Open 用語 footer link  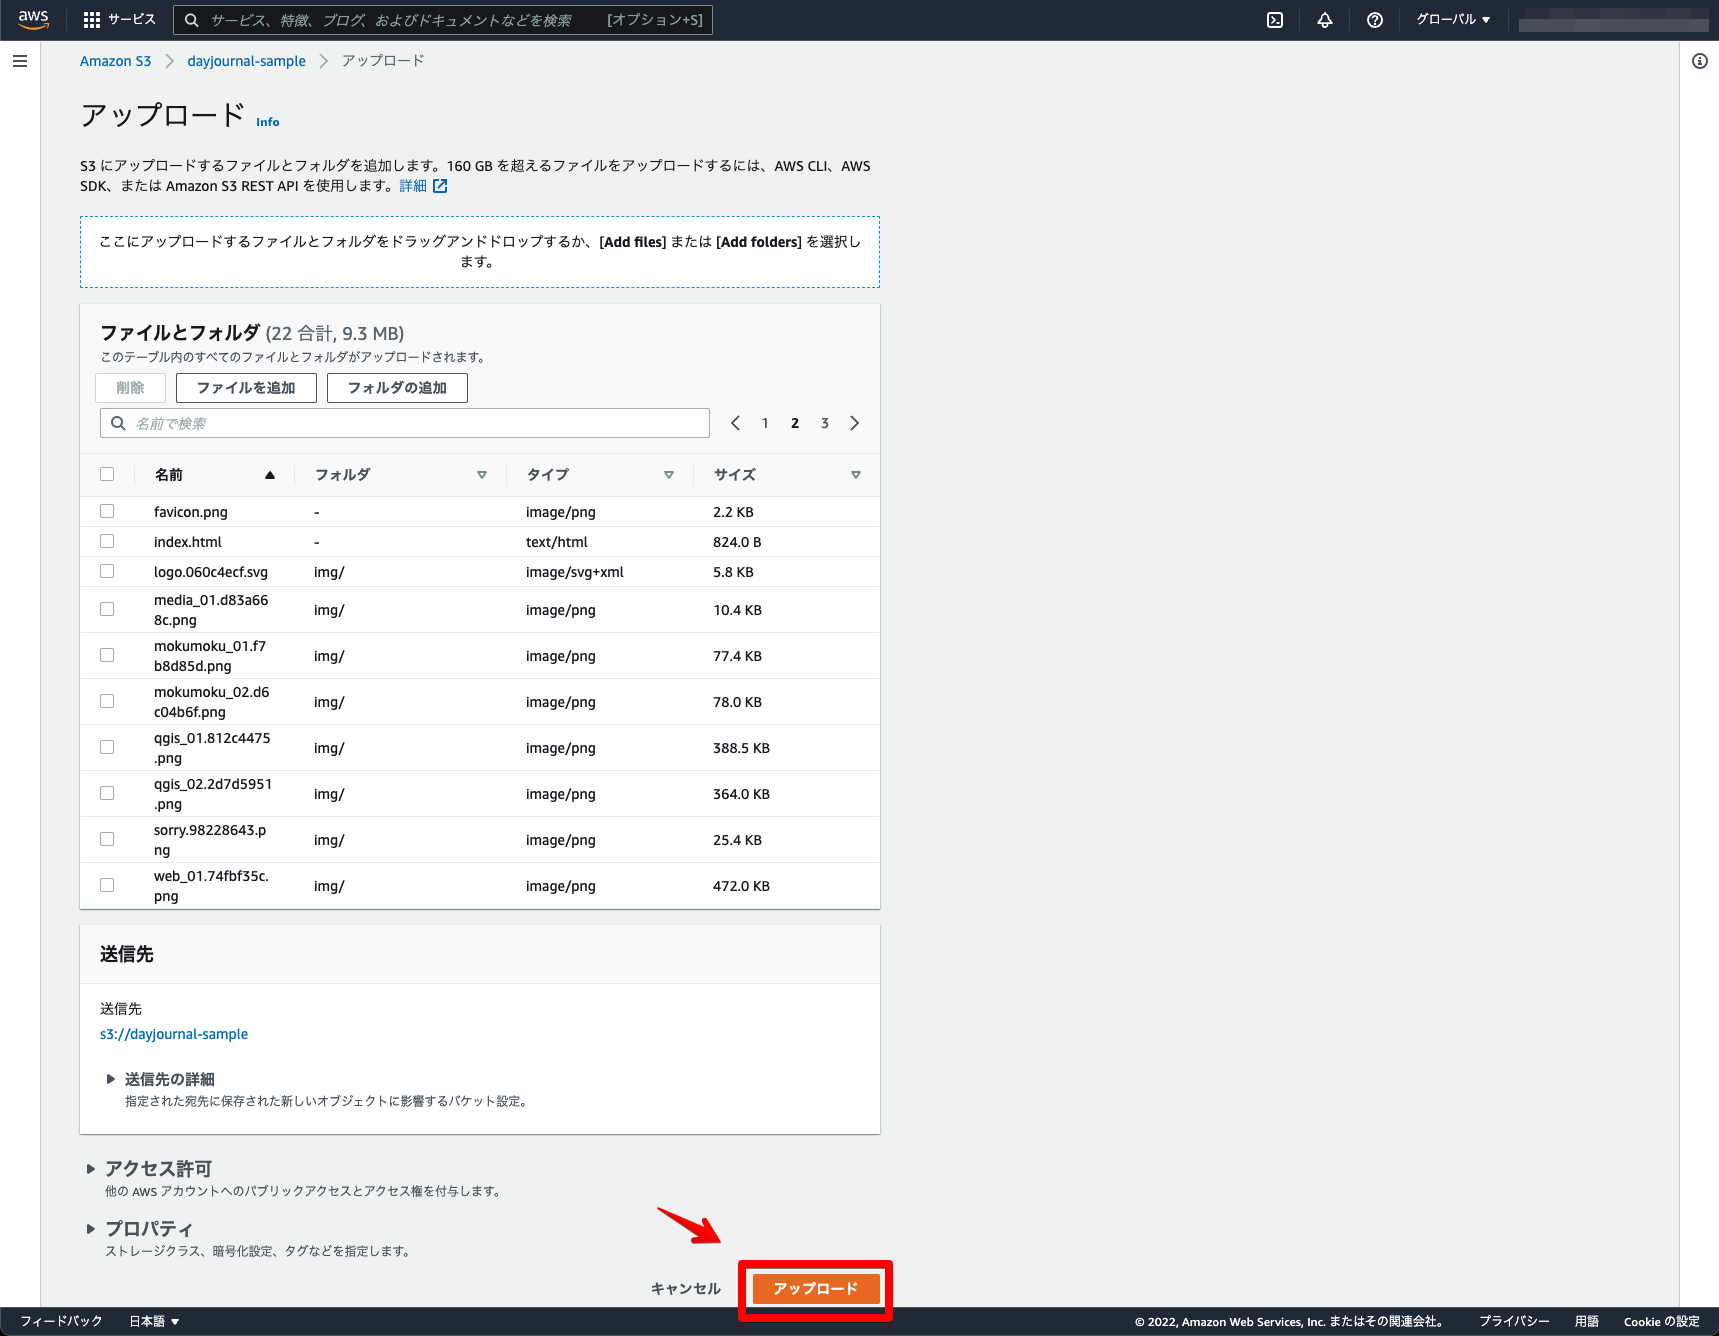(1587, 1321)
